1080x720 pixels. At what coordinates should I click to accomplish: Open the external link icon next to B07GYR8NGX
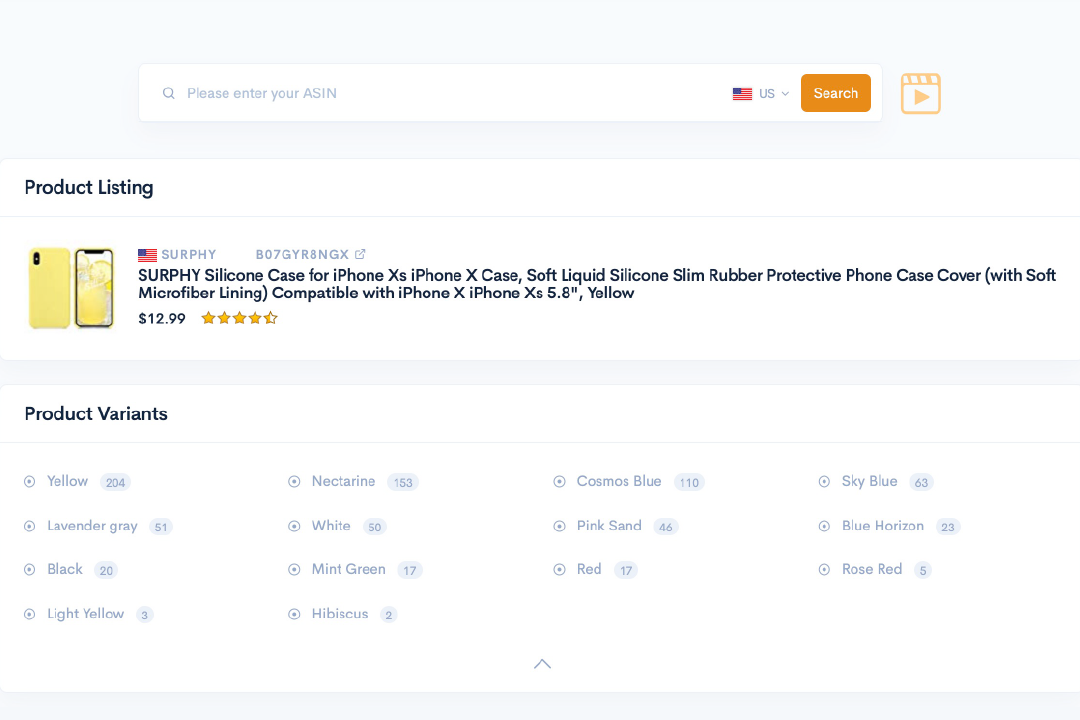pos(360,254)
